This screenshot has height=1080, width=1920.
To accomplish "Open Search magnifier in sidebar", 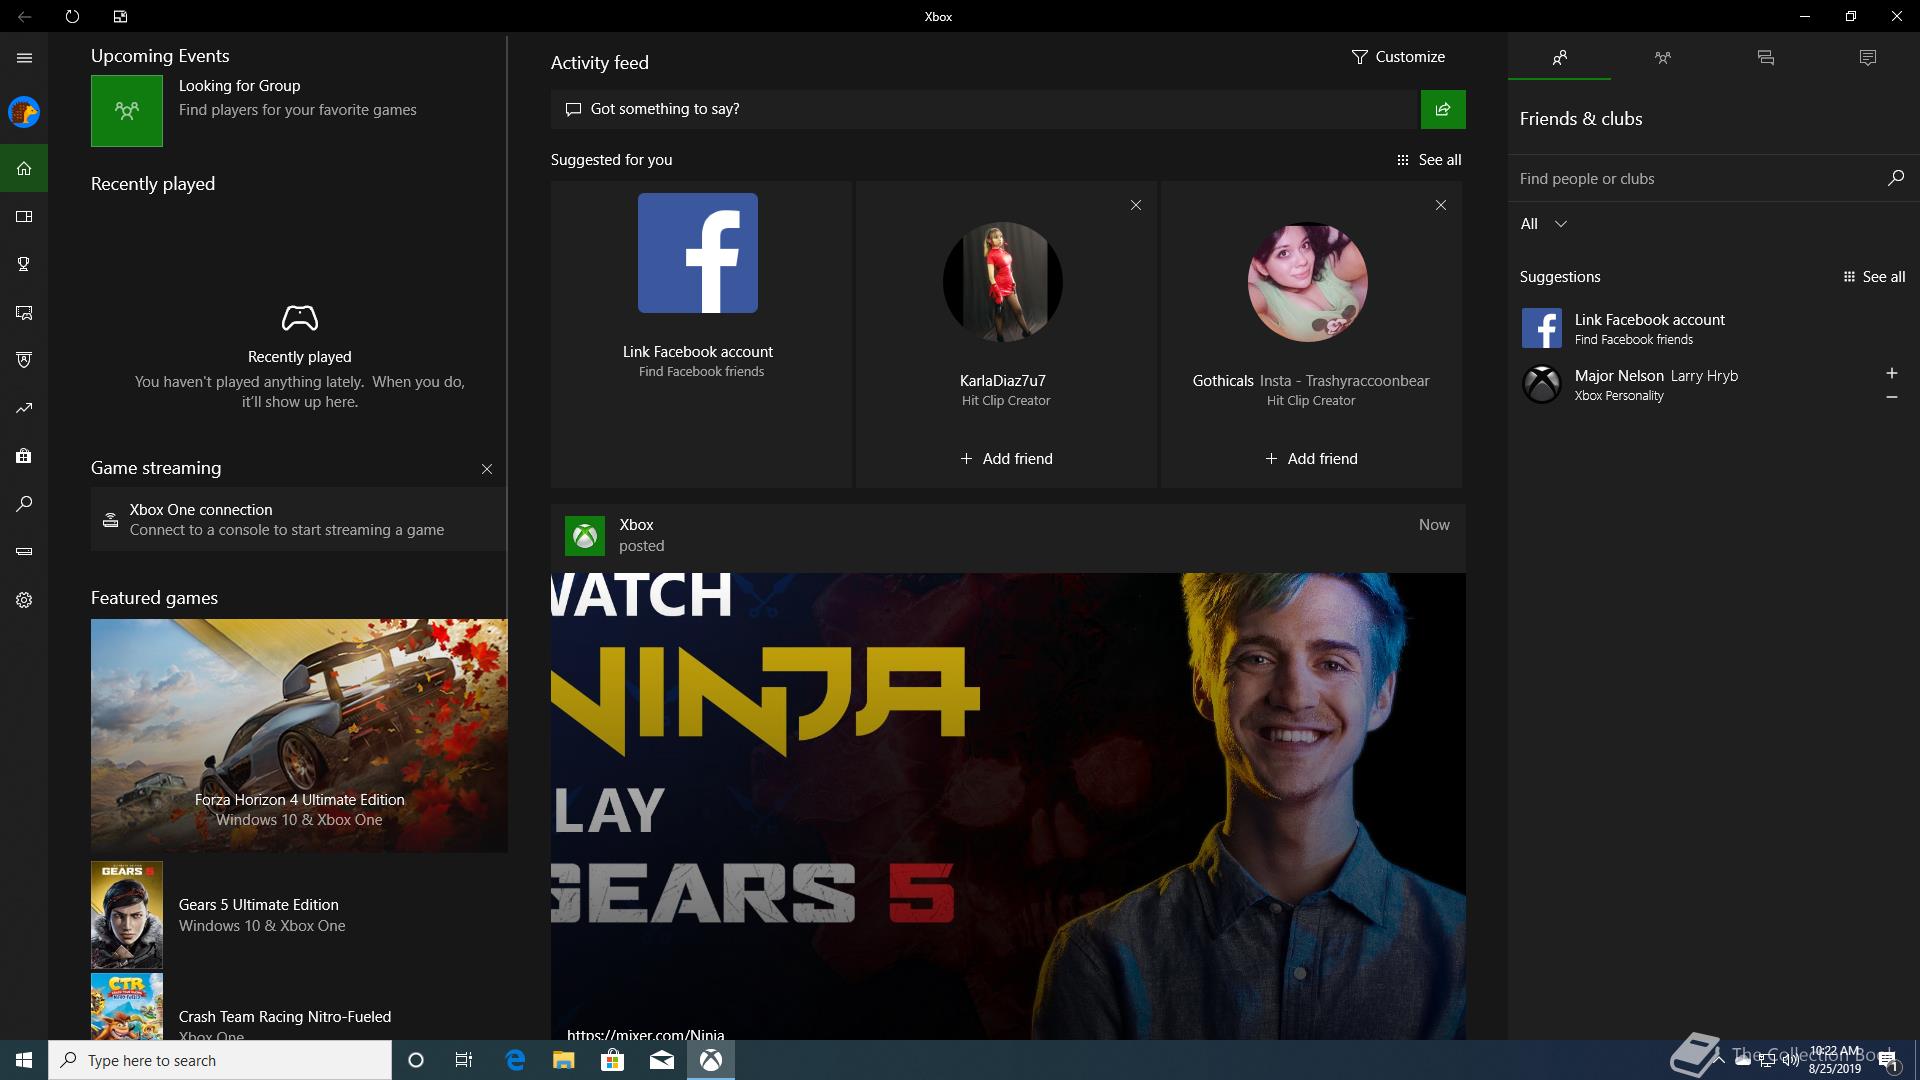I will (x=24, y=504).
